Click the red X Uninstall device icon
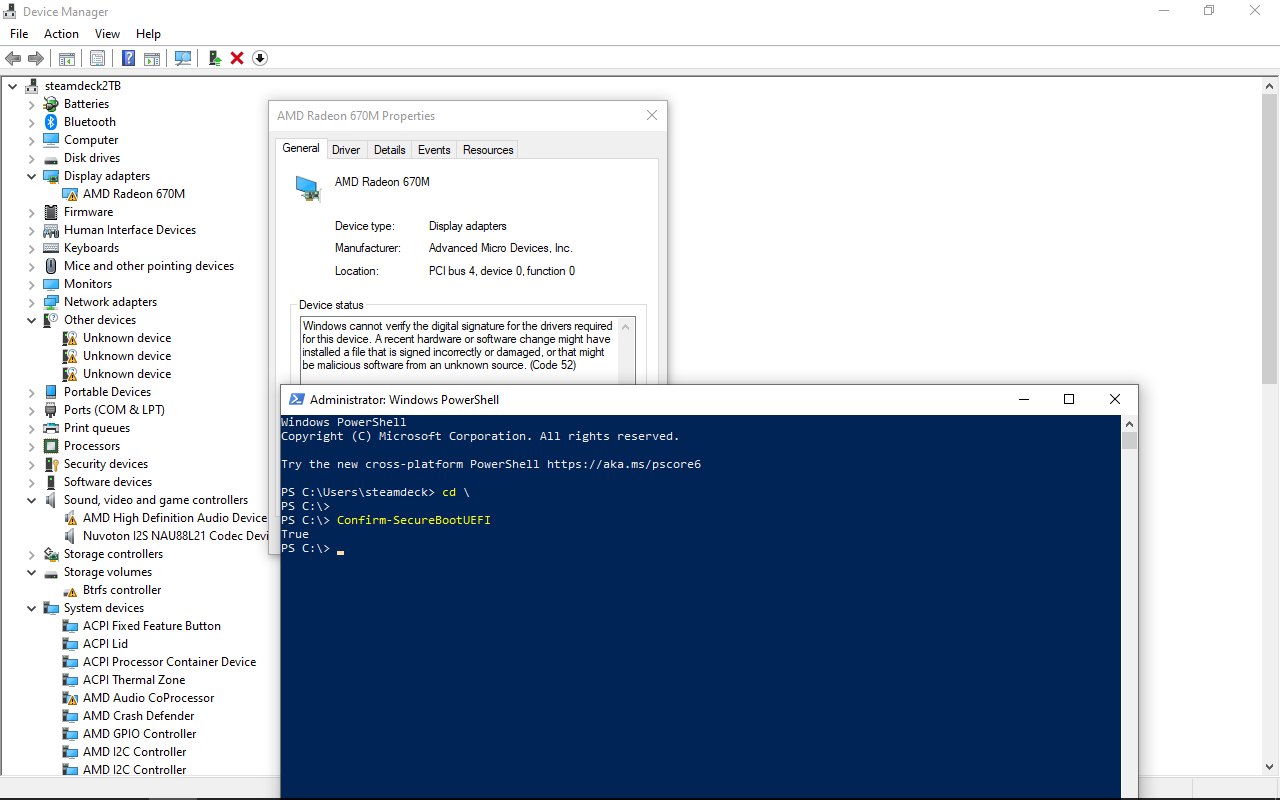 click(237, 58)
